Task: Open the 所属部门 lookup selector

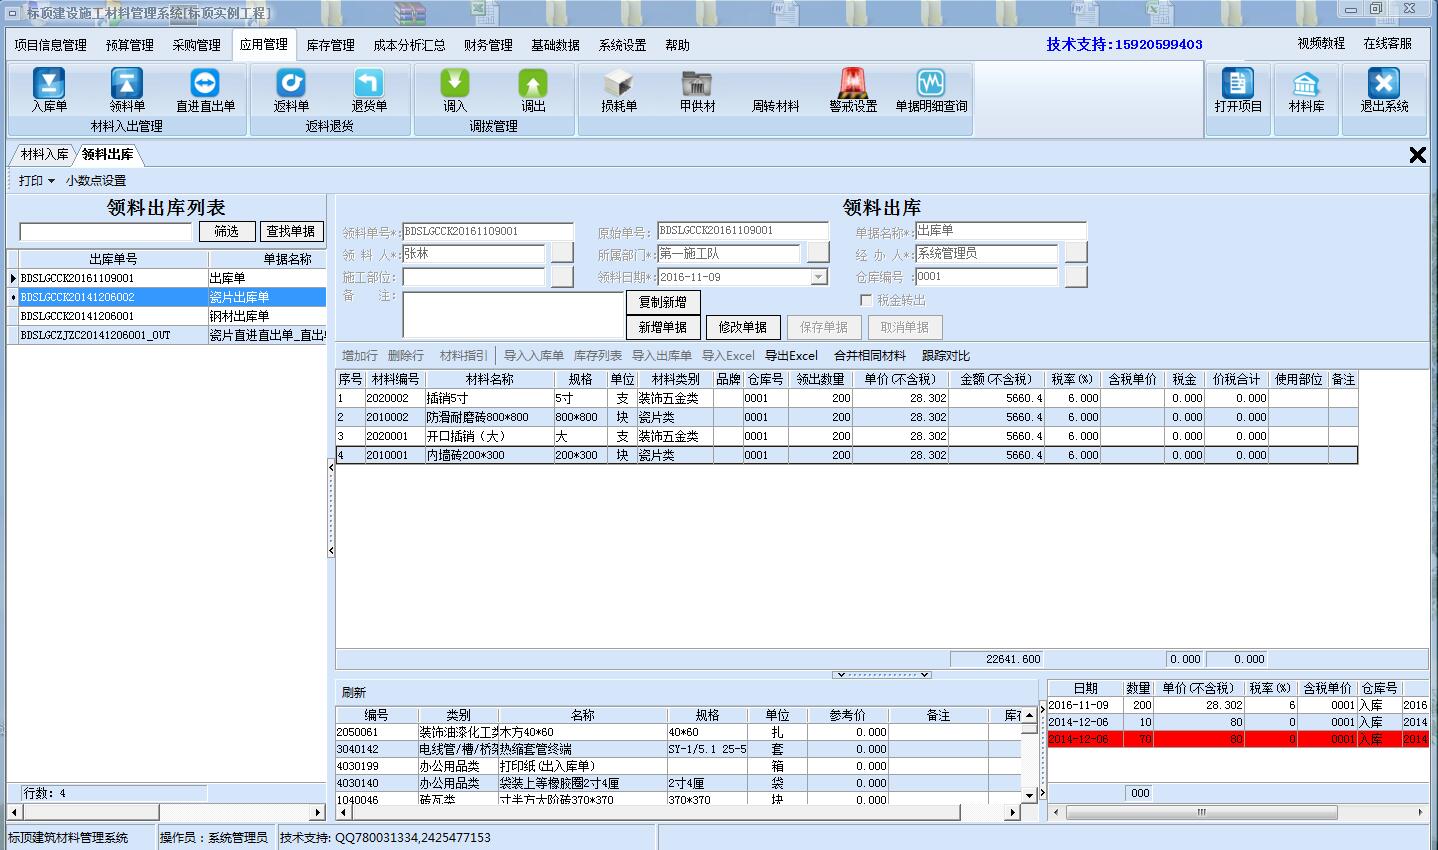Action: coord(818,253)
